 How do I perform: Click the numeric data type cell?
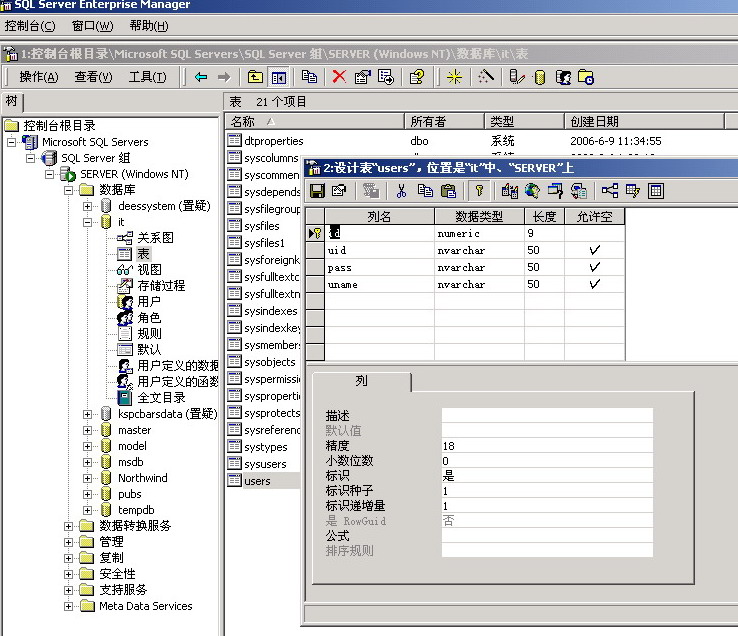coord(479,233)
